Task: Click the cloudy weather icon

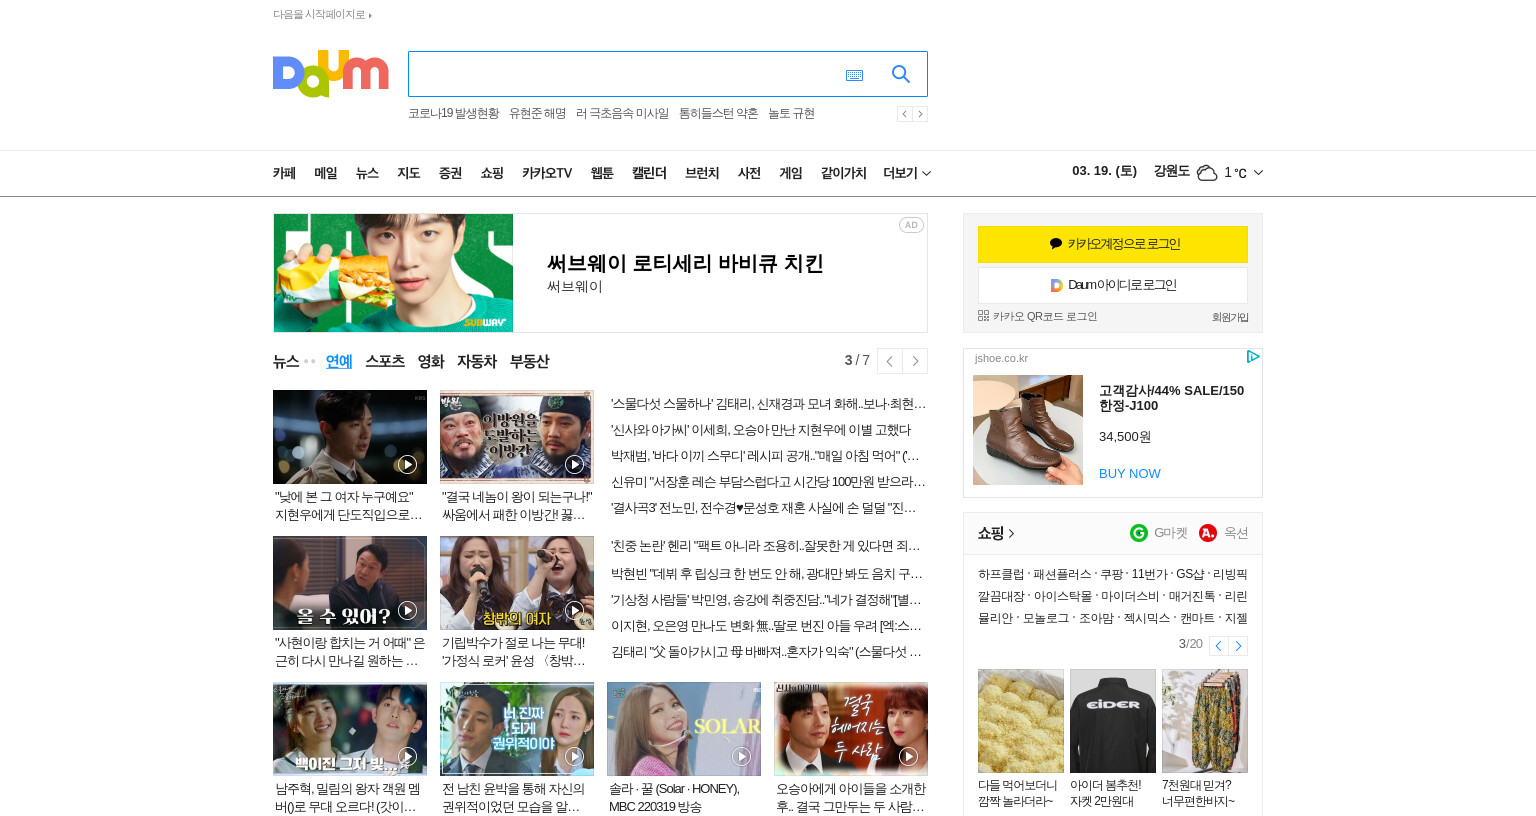Action: click(1207, 173)
